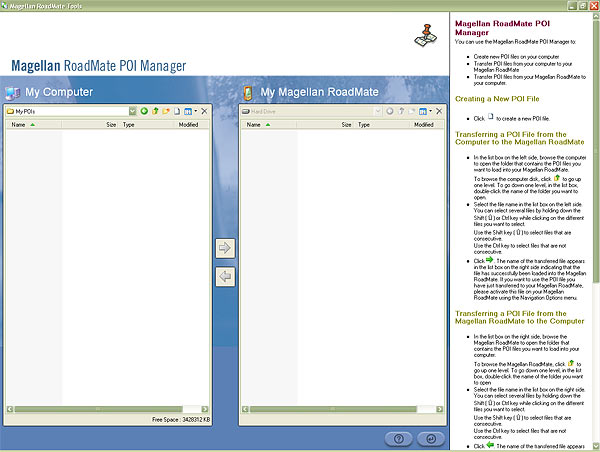Delete selected file in My Computer pane

204,111
